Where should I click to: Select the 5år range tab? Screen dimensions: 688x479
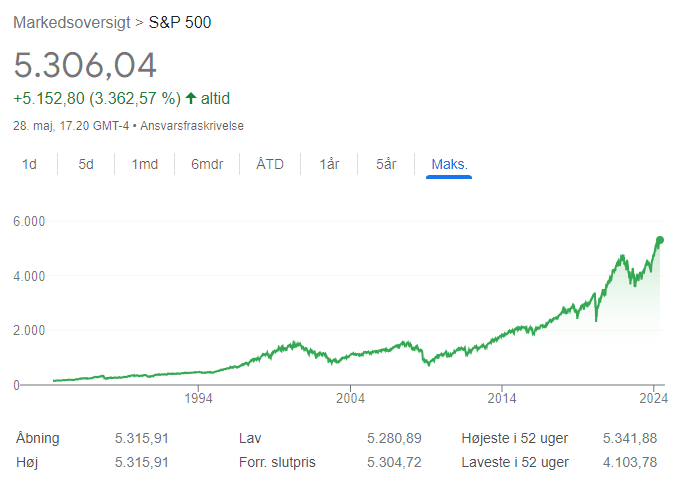(x=386, y=164)
